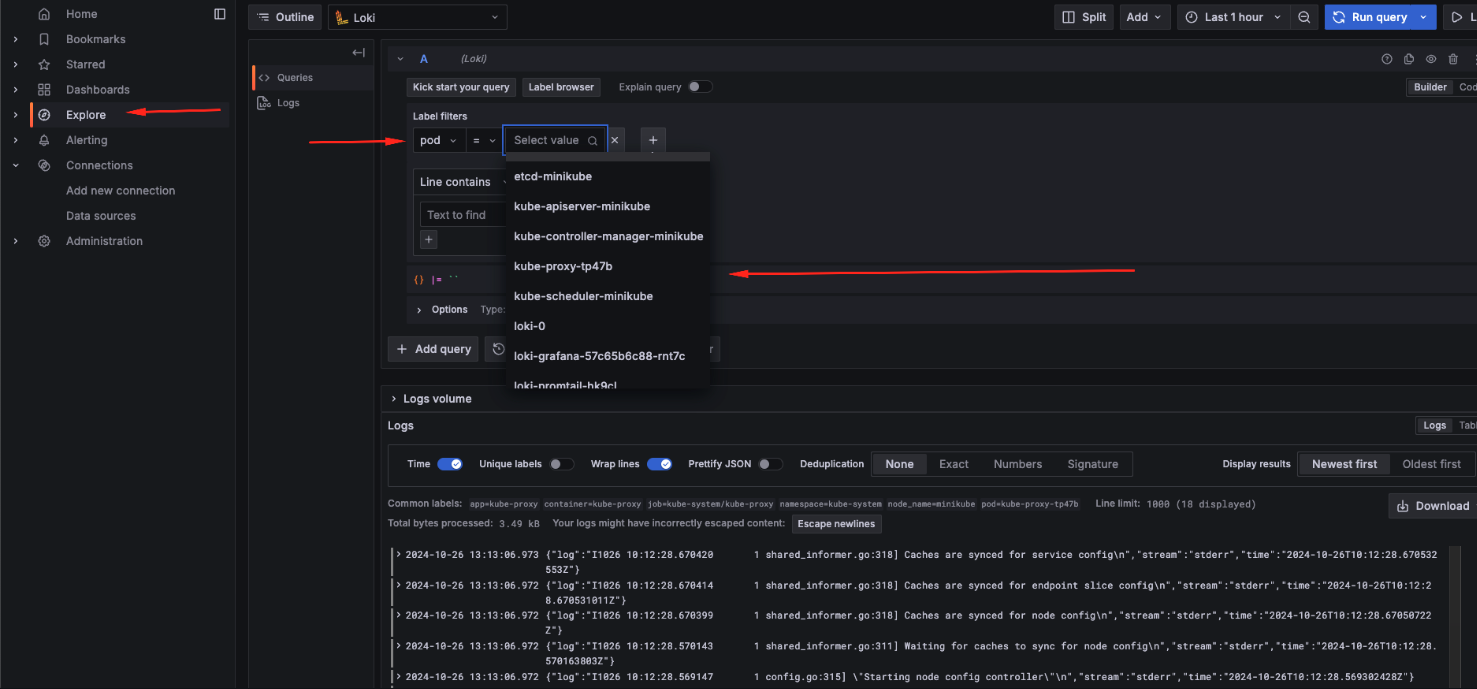Viewport: 1477px width, 689px height.
Task: Enable the Unique labels switch
Action: [562, 464]
